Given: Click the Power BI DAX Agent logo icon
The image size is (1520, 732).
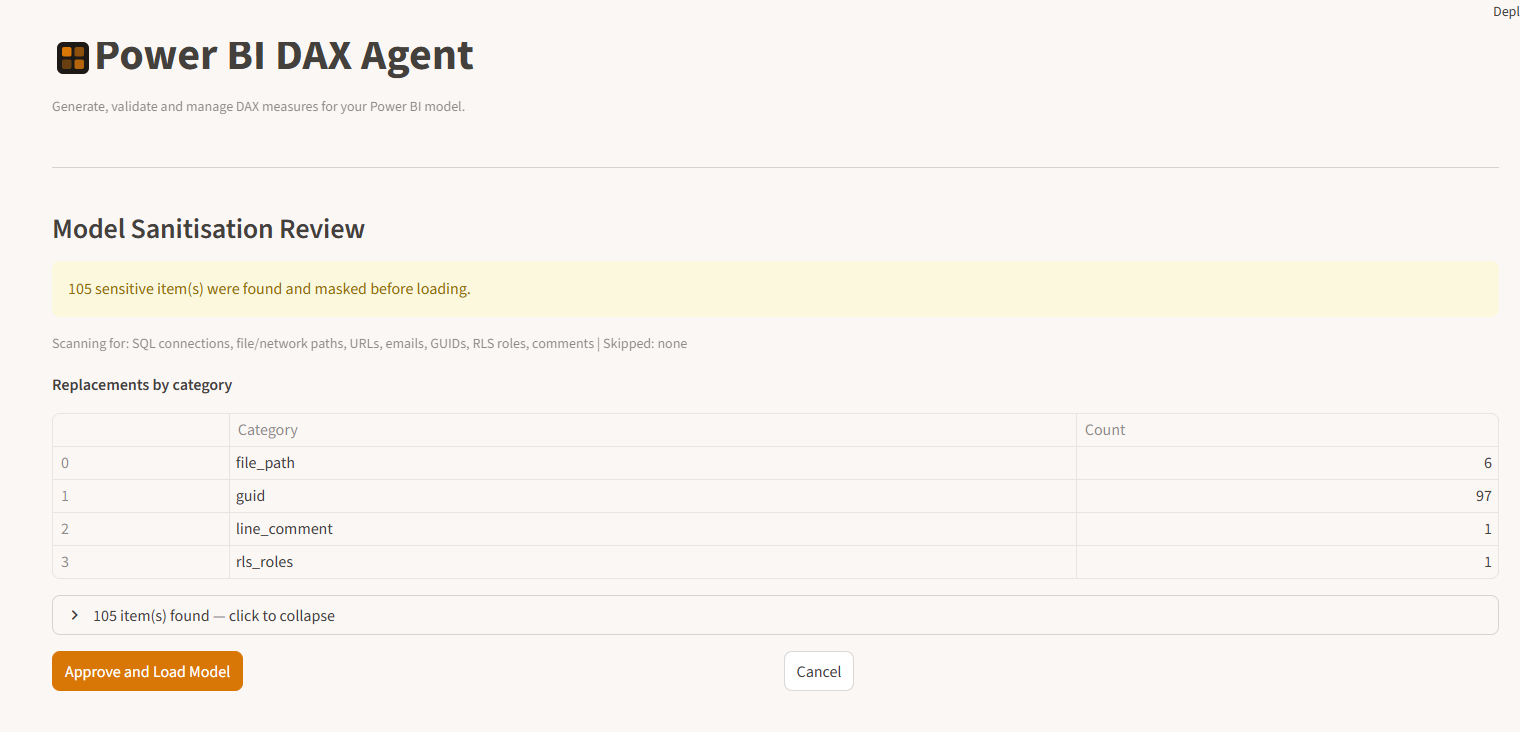Looking at the screenshot, I should point(73,58).
